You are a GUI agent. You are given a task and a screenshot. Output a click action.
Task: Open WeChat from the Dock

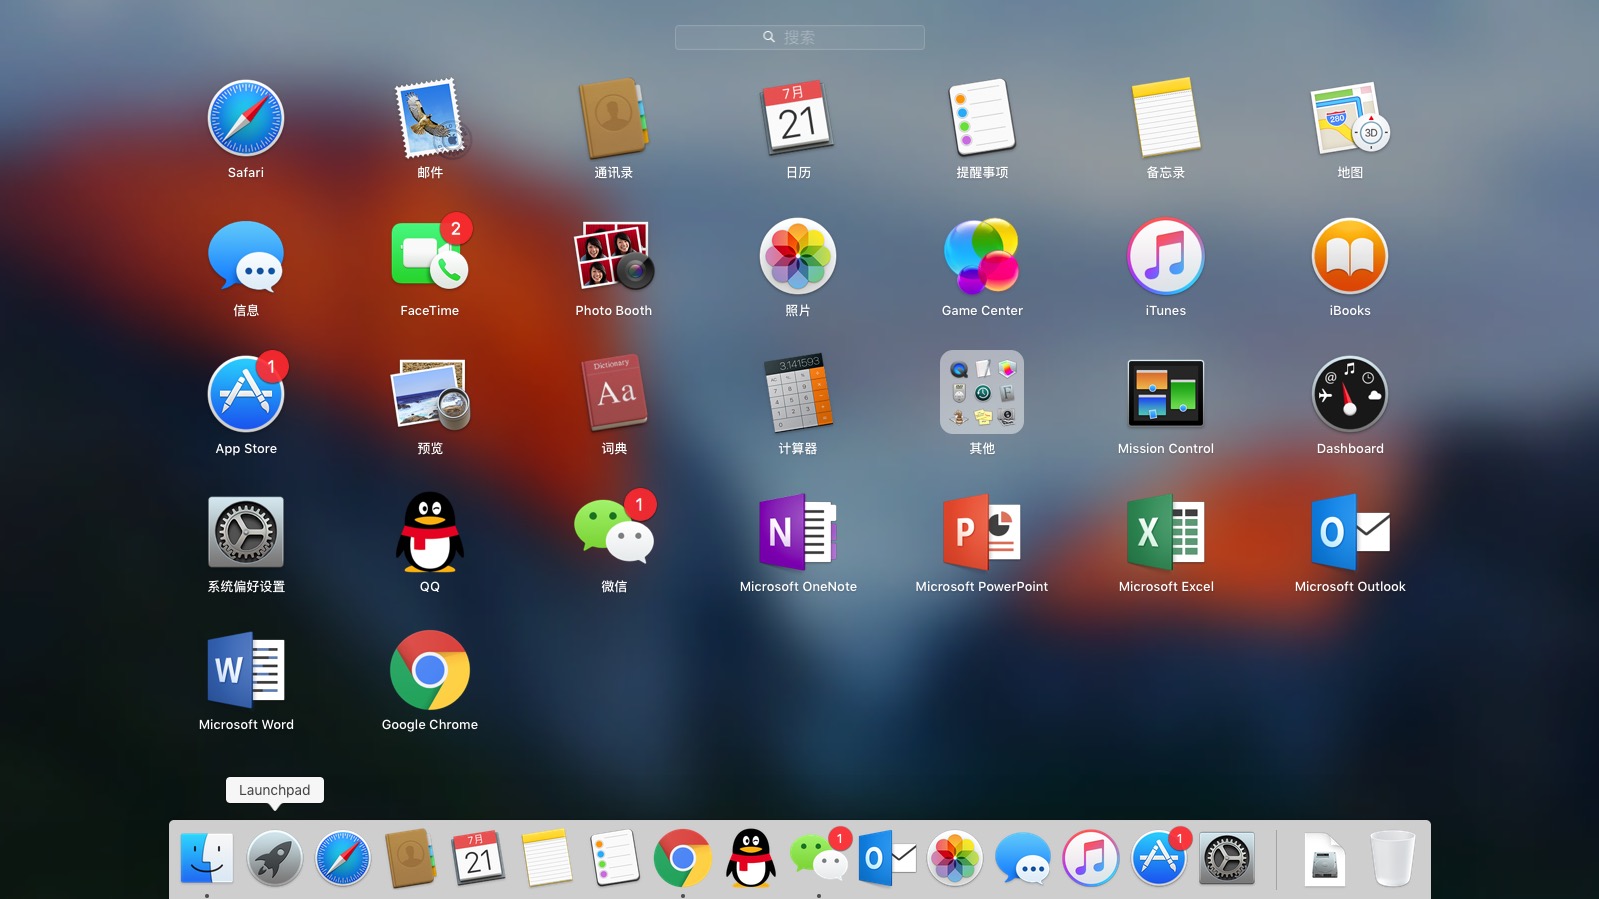coord(819,858)
